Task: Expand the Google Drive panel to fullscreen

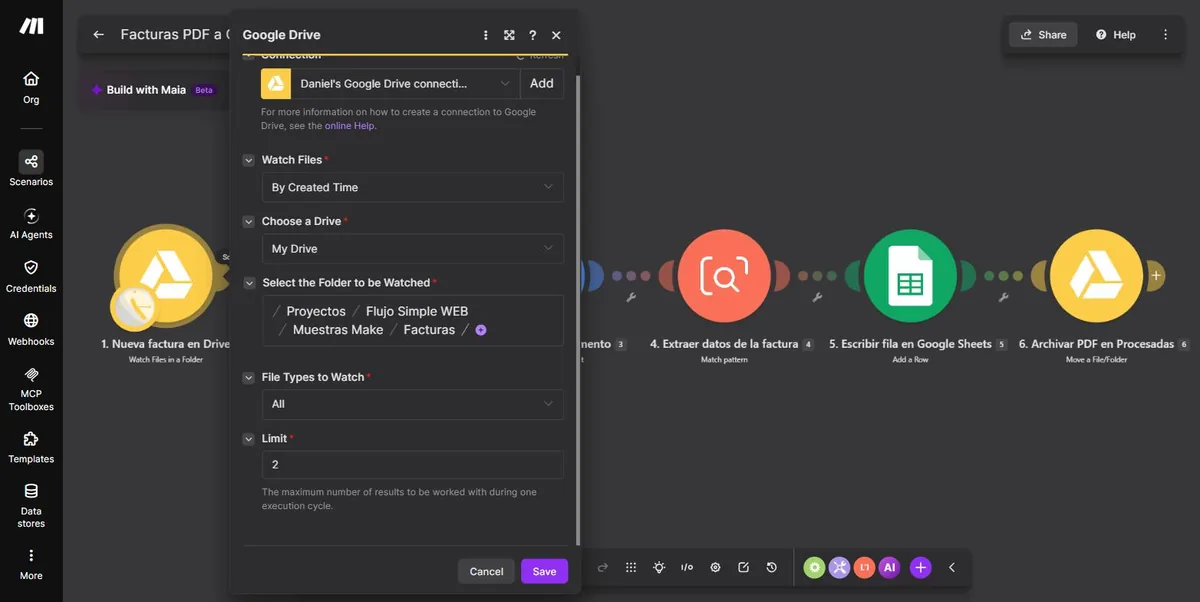Action: 509,35
